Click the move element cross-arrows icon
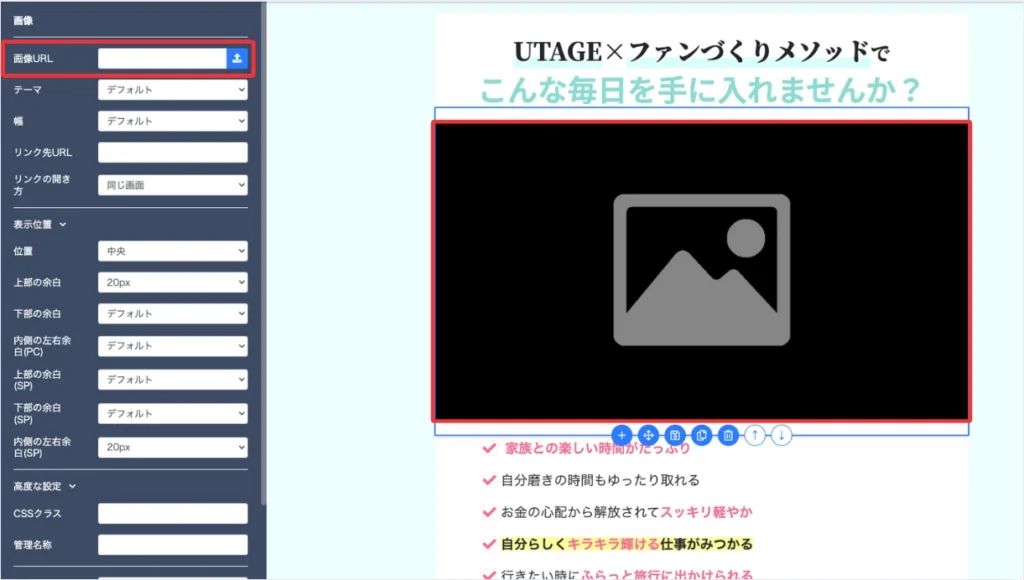1024x580 pixels. click(x=648, y=435)
